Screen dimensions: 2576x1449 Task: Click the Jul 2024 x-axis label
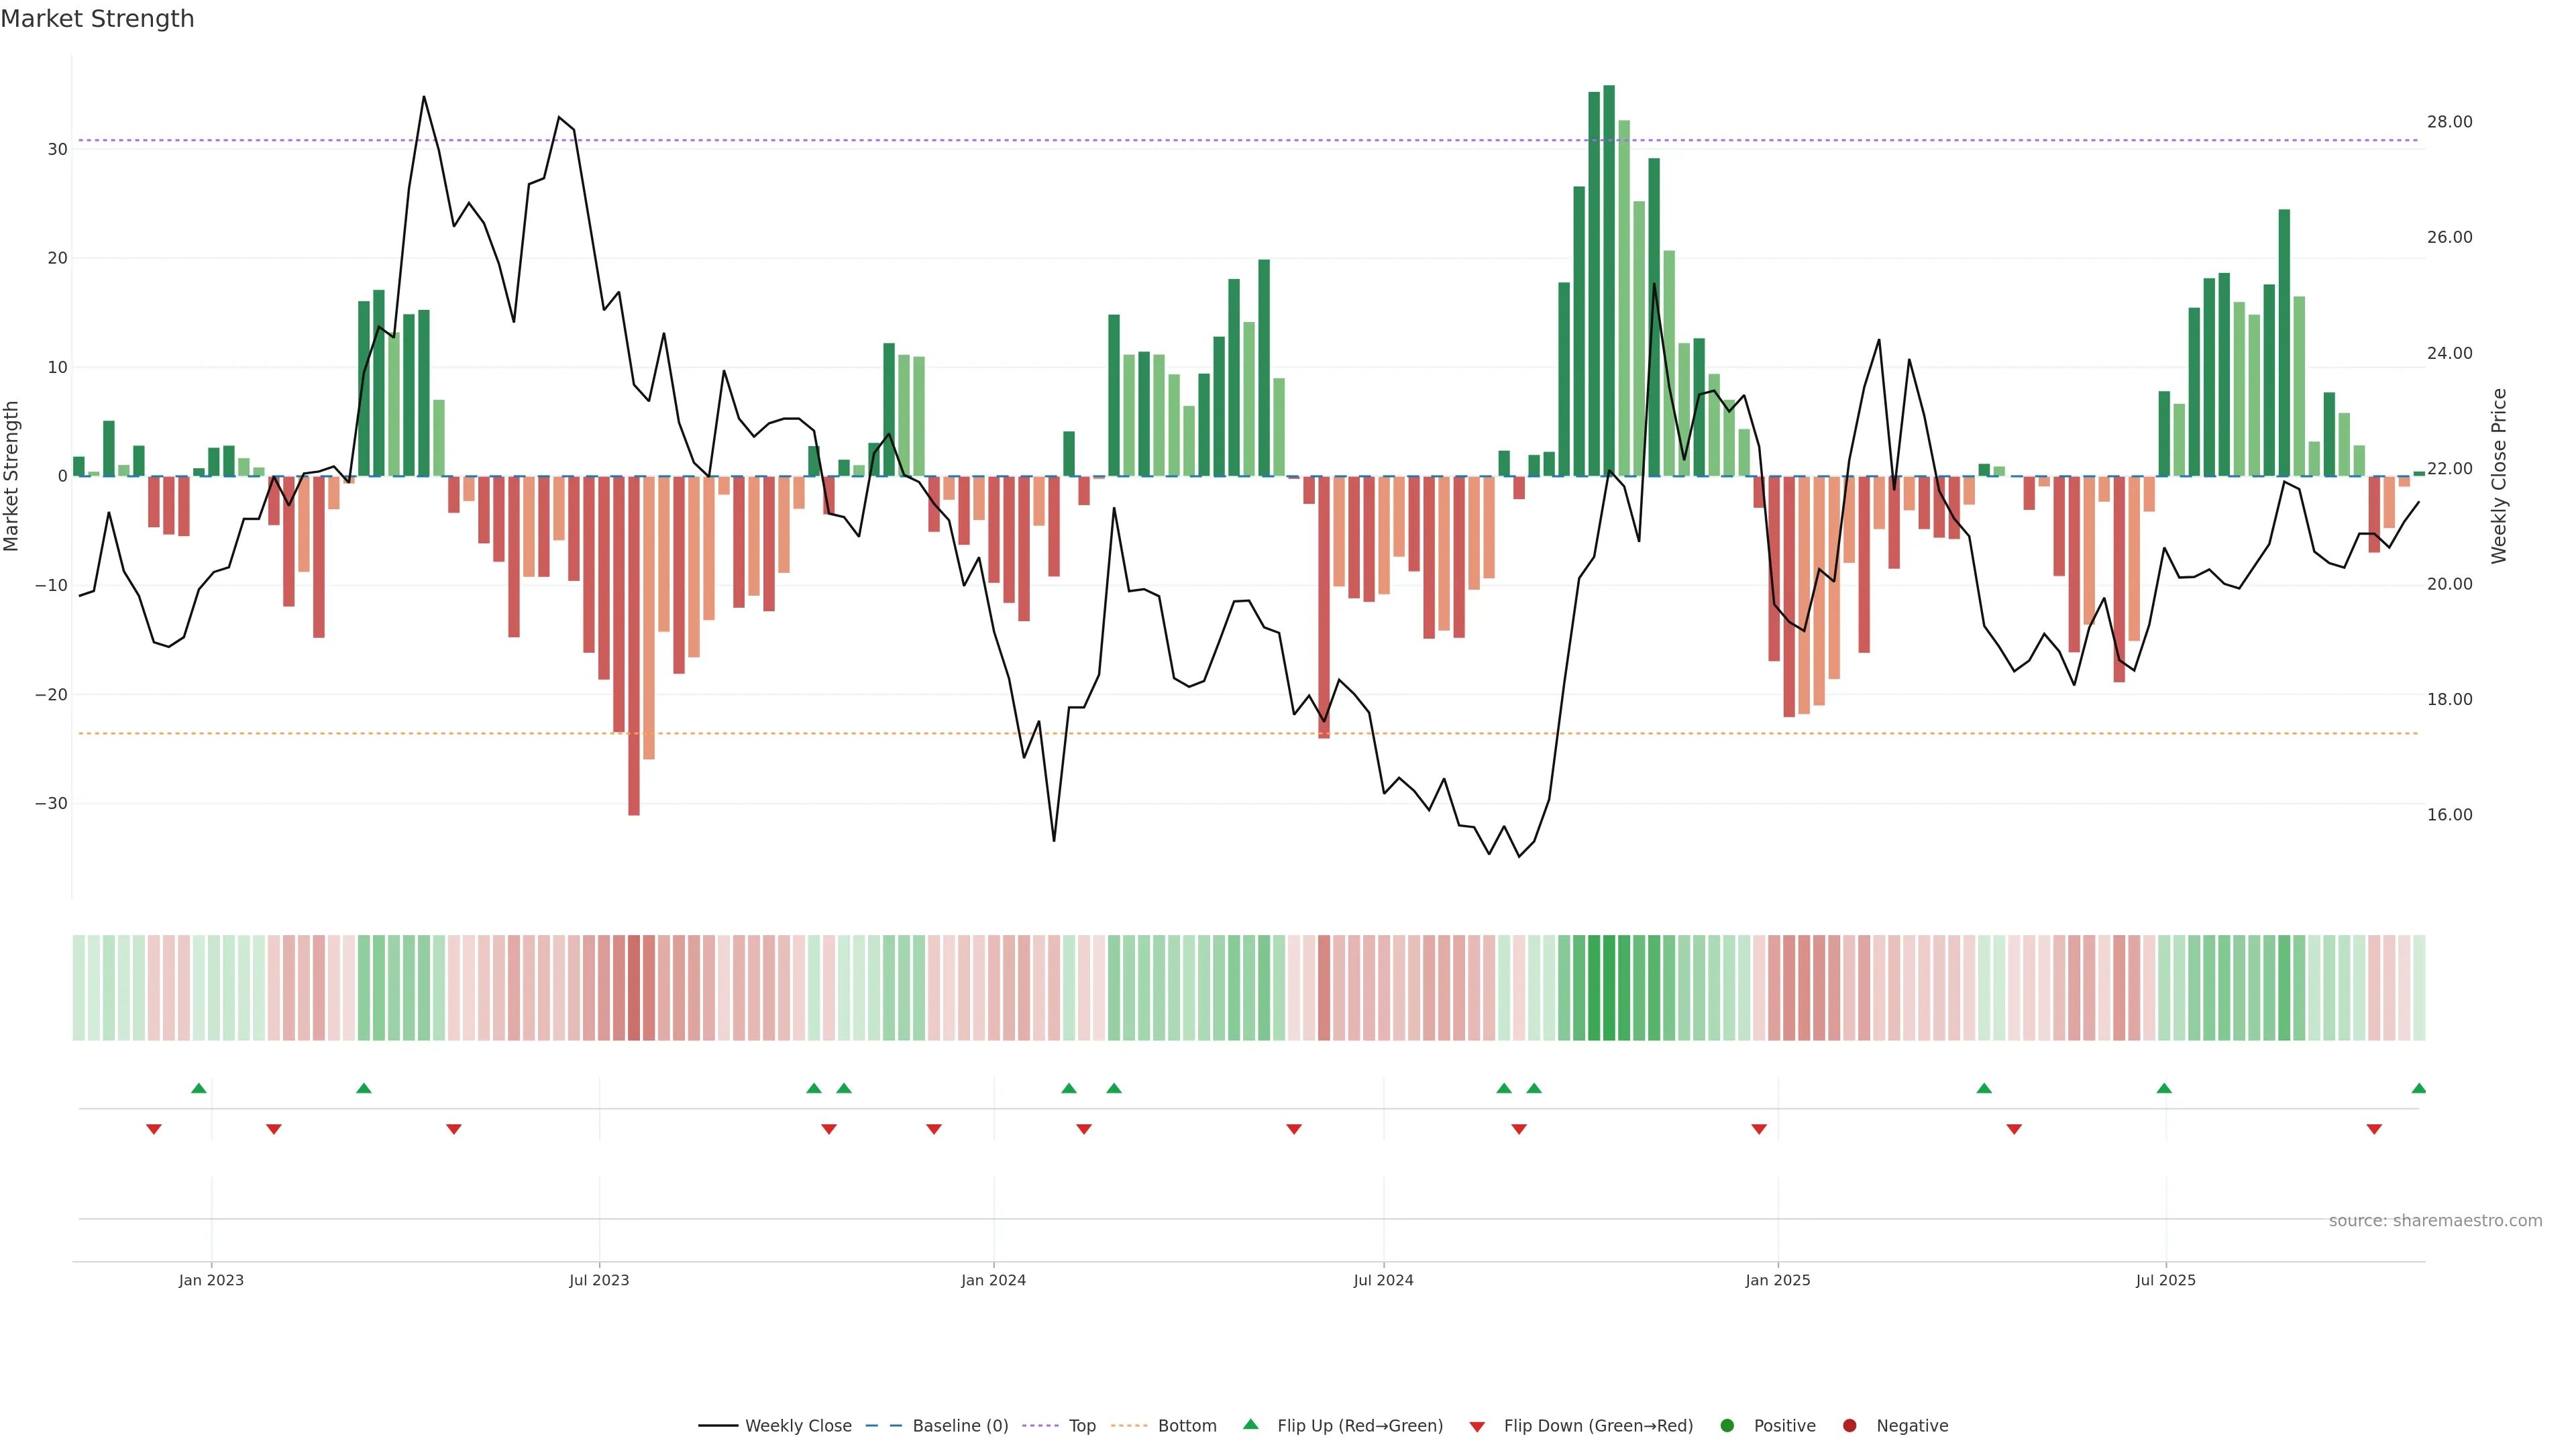1383,1280
